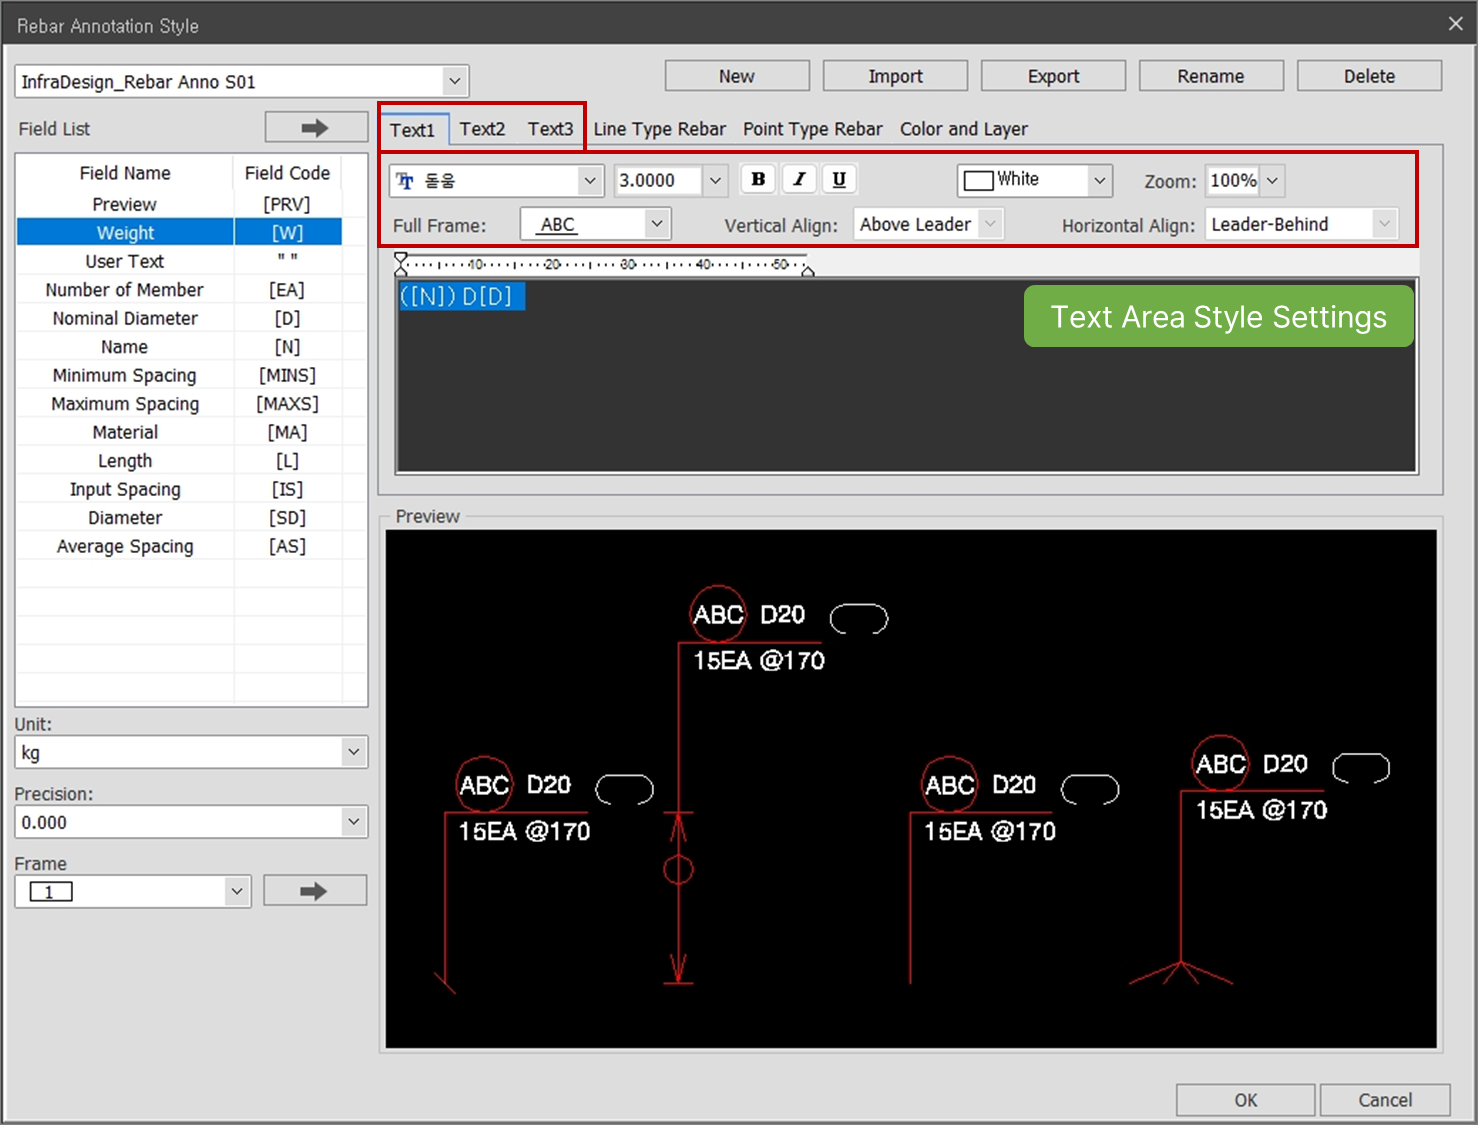Click the Field Code column header

(287, 173)
